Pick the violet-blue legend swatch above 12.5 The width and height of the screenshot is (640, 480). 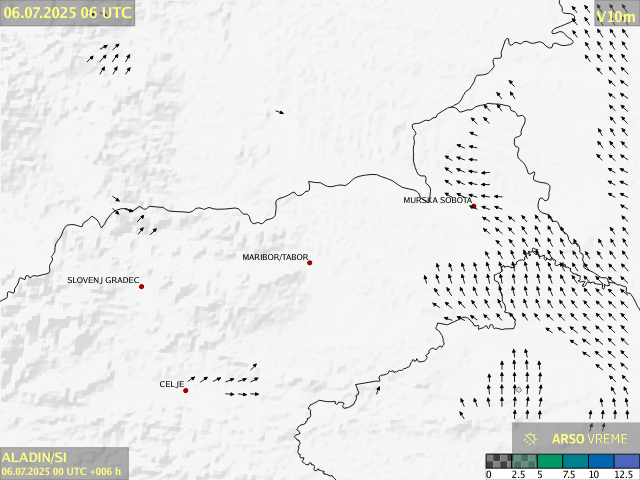pos(627,461)
